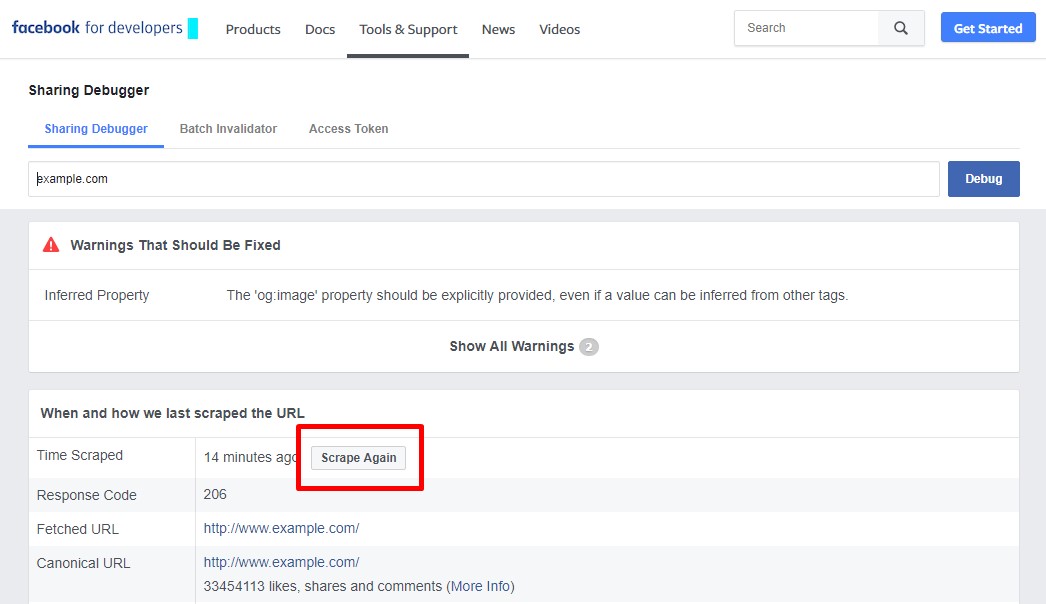Viewport: 1046px width, 604px height.
Task: Open the Docs menu
Action: [320, 29]
